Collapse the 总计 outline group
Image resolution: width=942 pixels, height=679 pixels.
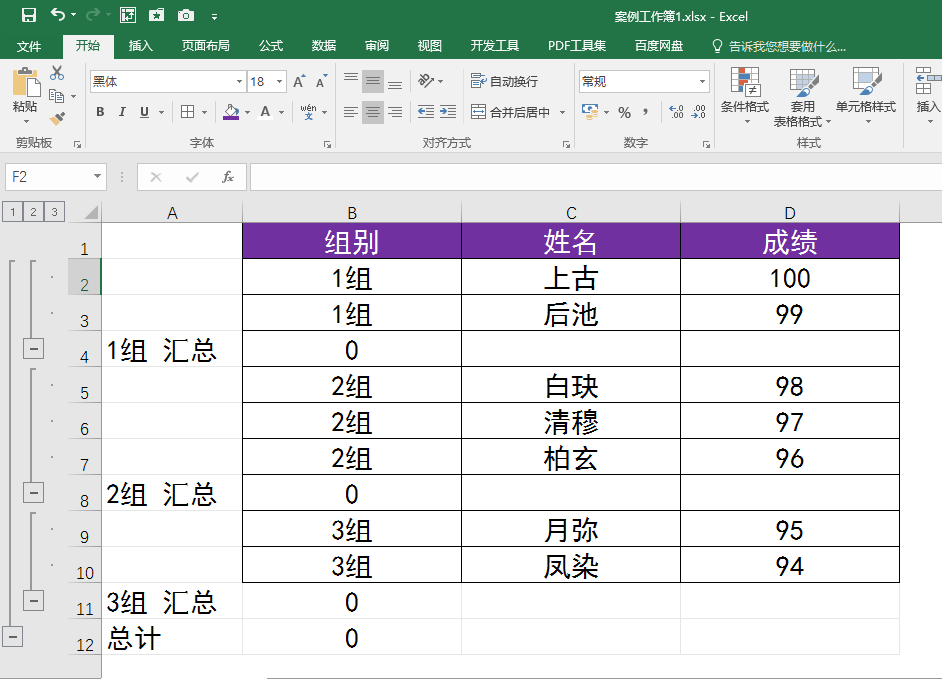tap(13, 636)
